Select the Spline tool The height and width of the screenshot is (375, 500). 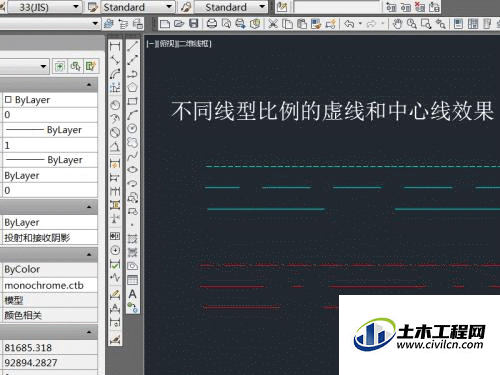pos(133,156)
